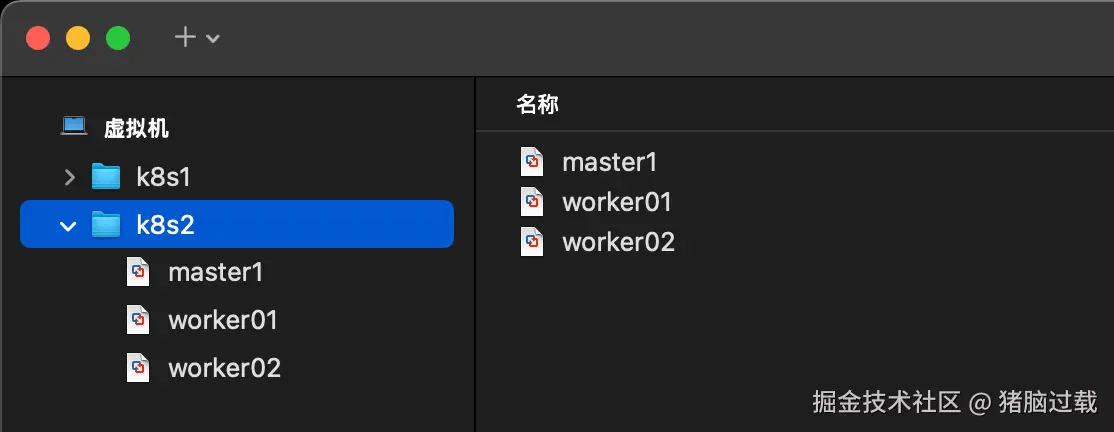Click the k8s2 folder icon
The height and width of the screenshot is (432, 1114).
[105, 225]
